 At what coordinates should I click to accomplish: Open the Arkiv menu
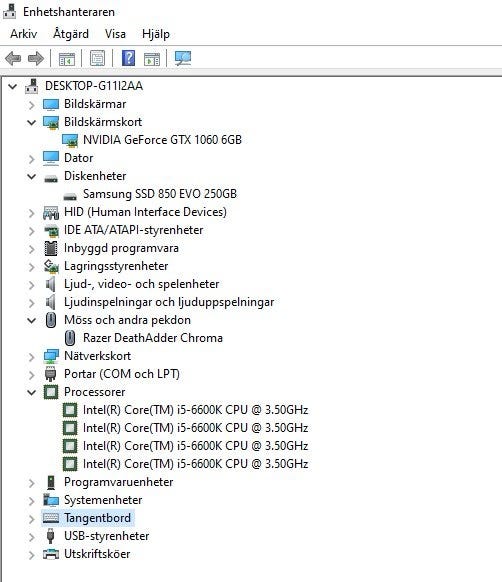[23, 34]
